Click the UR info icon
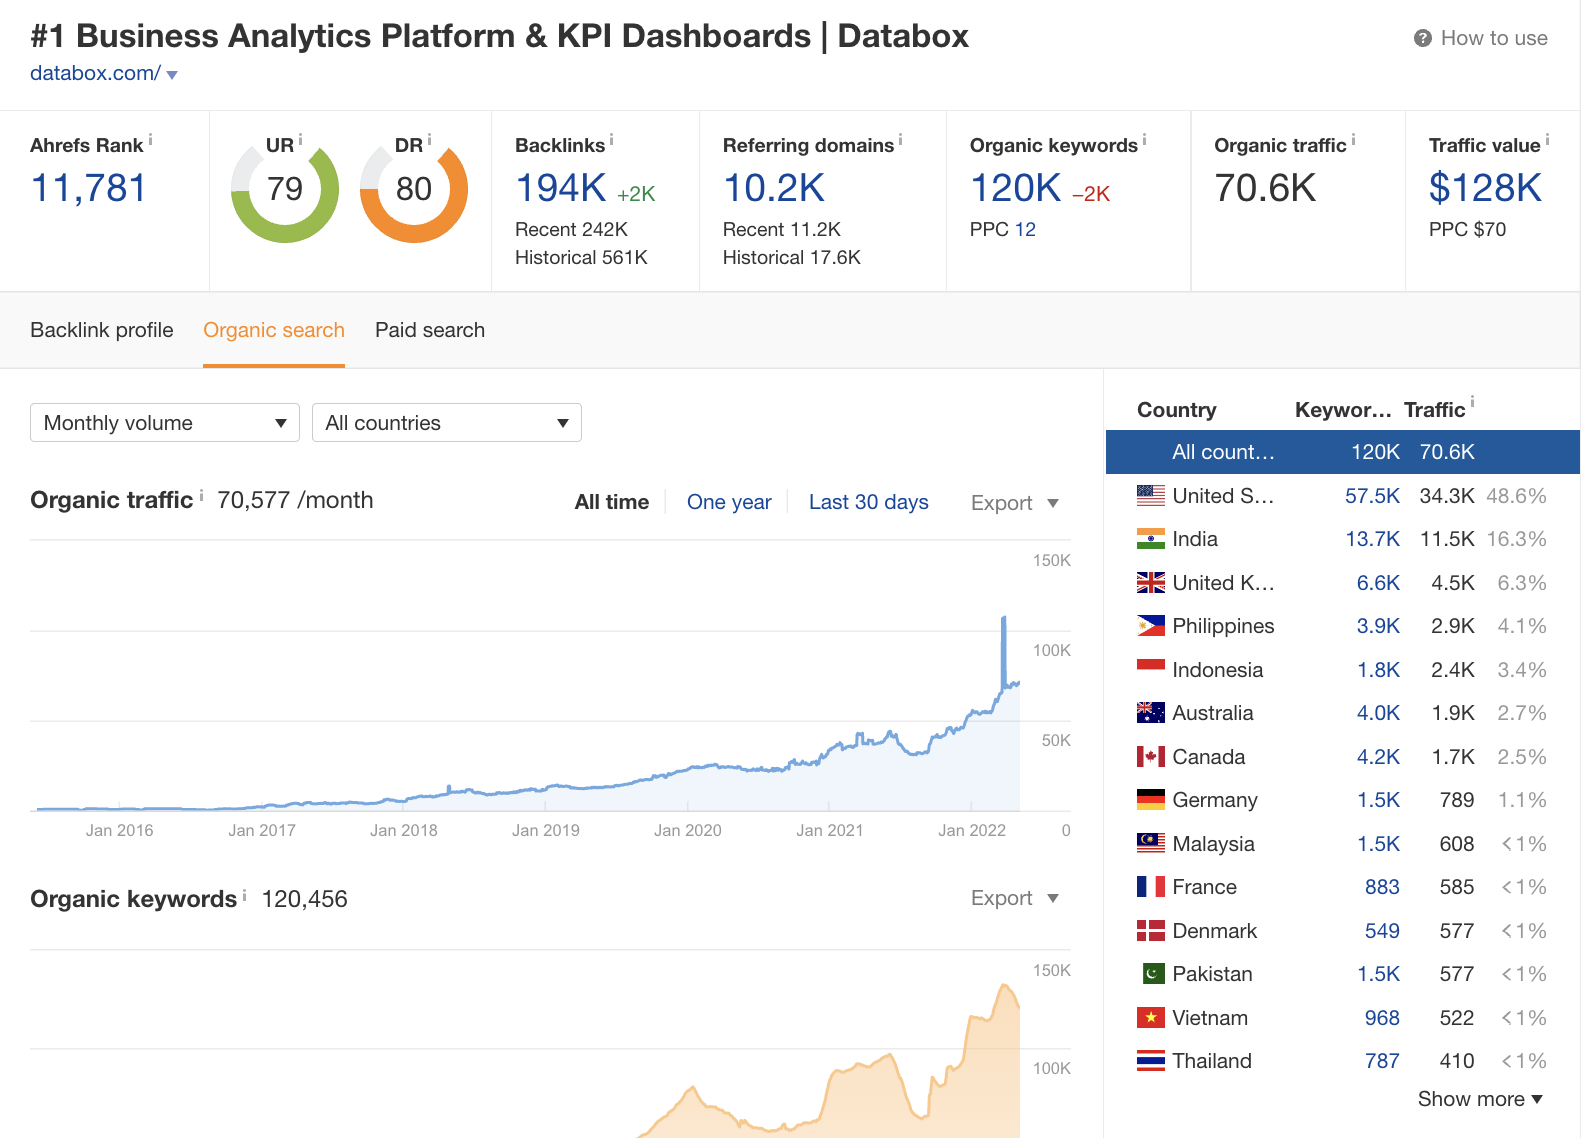1590x1138 pixels. tap(300, 140)
